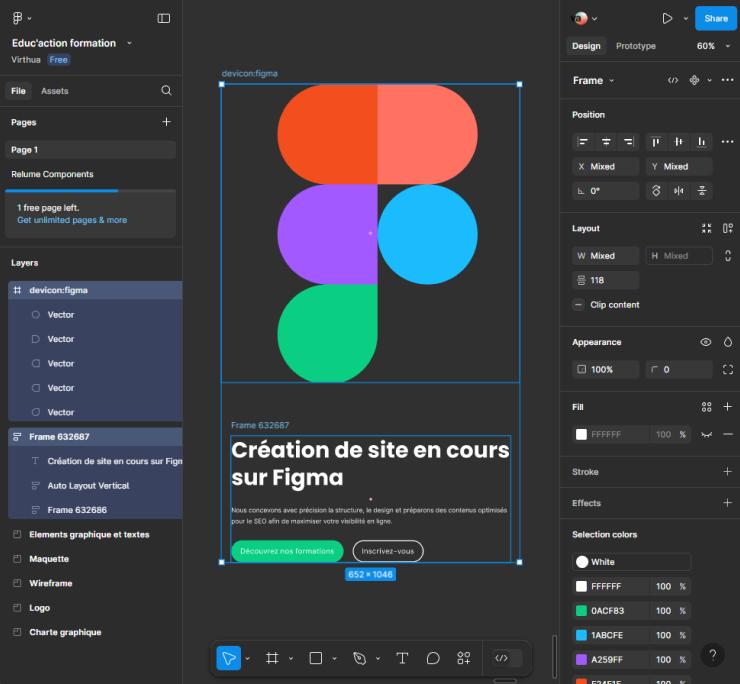Click the create component icon
Viewport: 740px width, 684px height.
(x=694, y=80)
